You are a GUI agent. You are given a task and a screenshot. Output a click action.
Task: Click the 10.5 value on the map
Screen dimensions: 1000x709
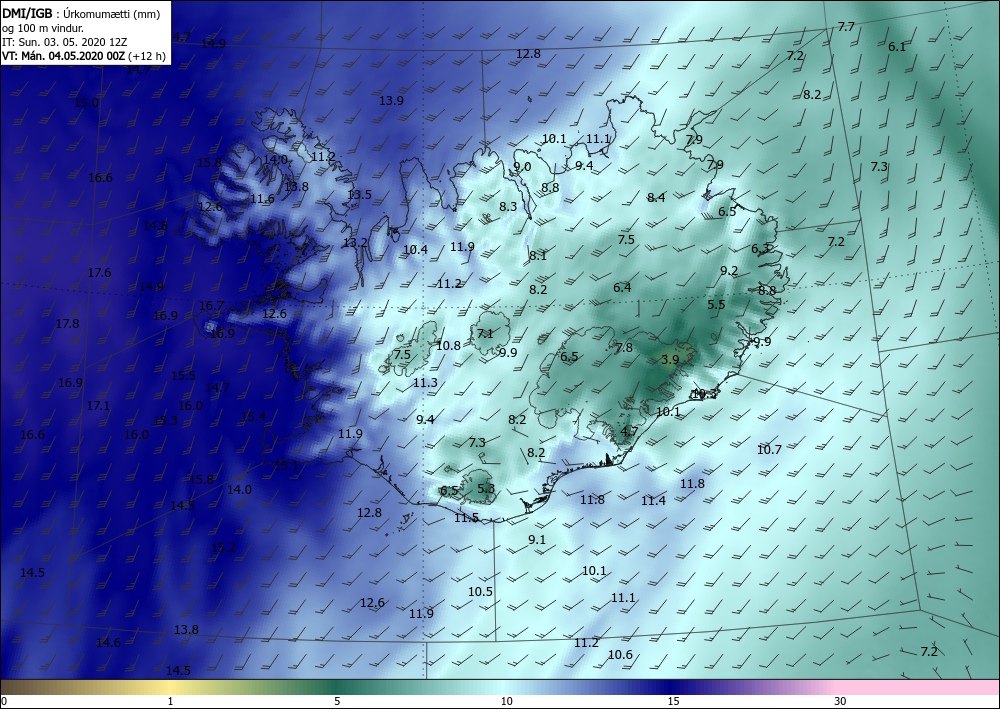click(480, 592)
